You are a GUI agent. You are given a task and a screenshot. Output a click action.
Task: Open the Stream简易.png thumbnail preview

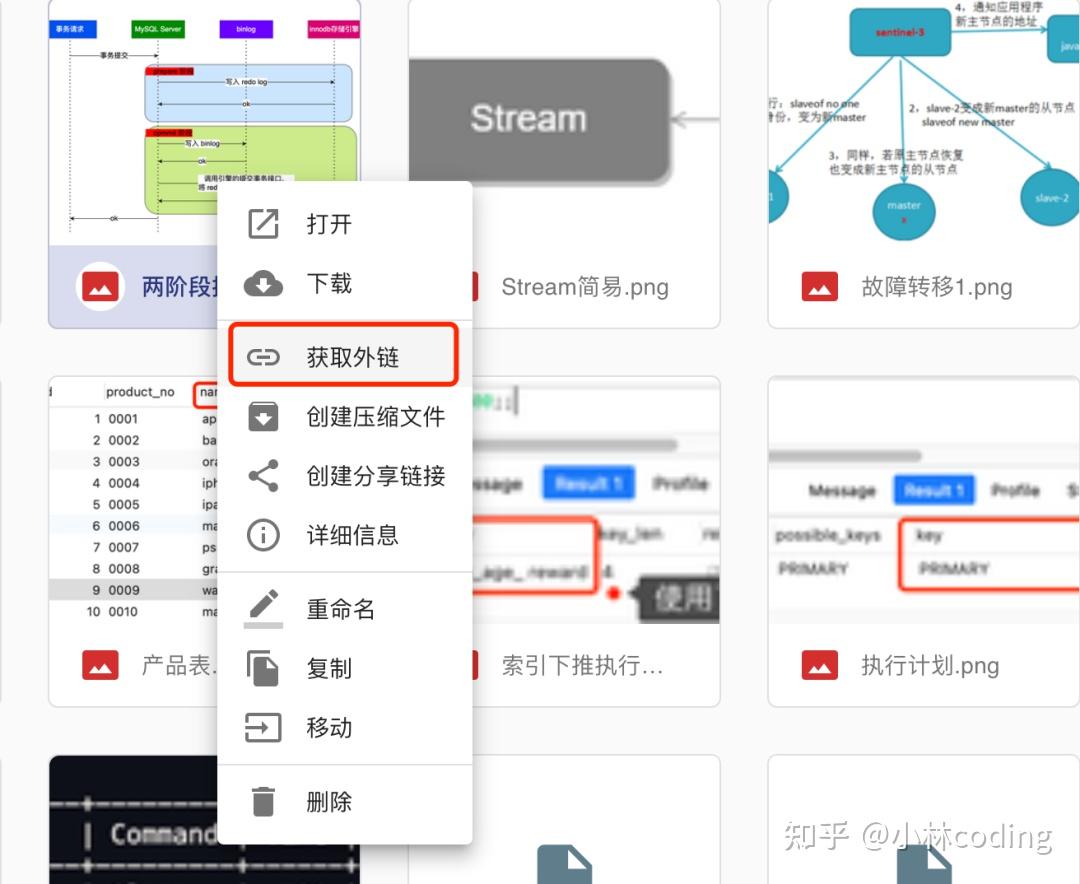tap(563, 120)
